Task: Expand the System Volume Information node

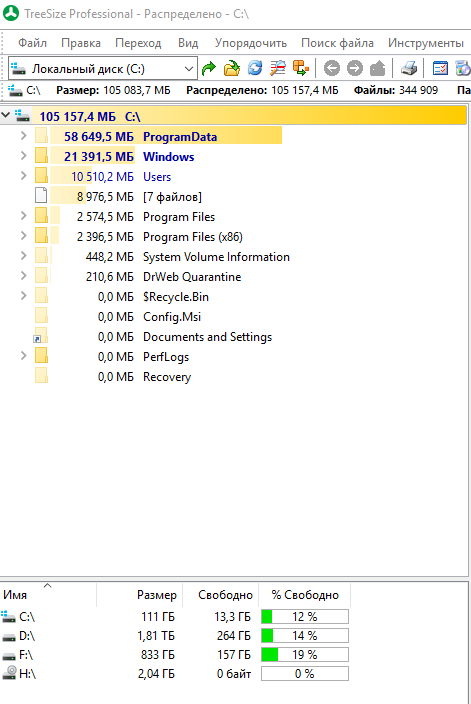Action: (x=24, y=255)
